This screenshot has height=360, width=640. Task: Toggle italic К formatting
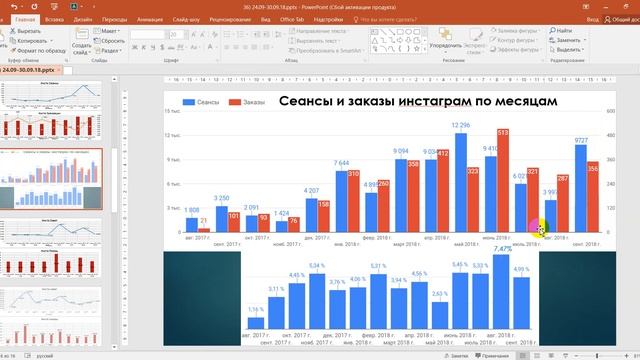pos(144,47)
